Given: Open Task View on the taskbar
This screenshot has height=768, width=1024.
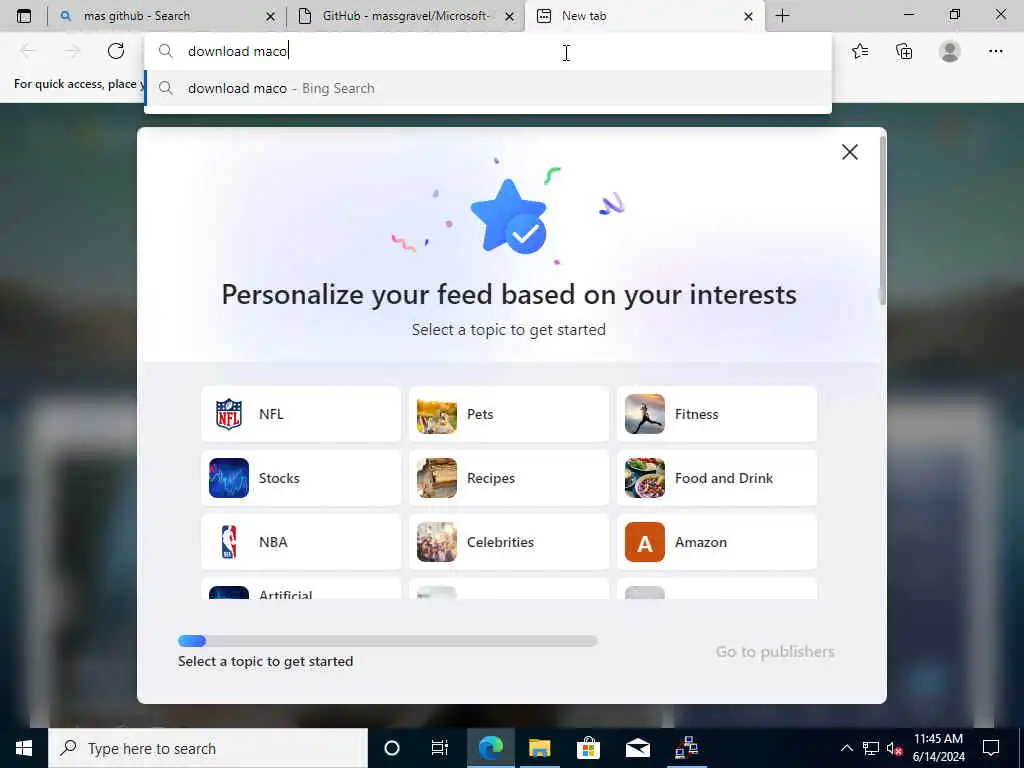Looking at the screenshot, I should (x=440, y=748).
